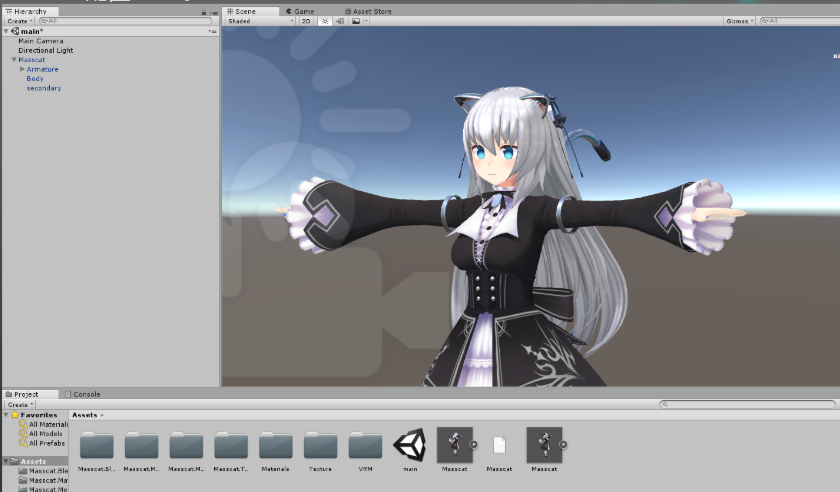Open Hierarchy Create dropdown
Viewport: 840px width, 492px height.
pyautogui.click(x=20, y=21)
